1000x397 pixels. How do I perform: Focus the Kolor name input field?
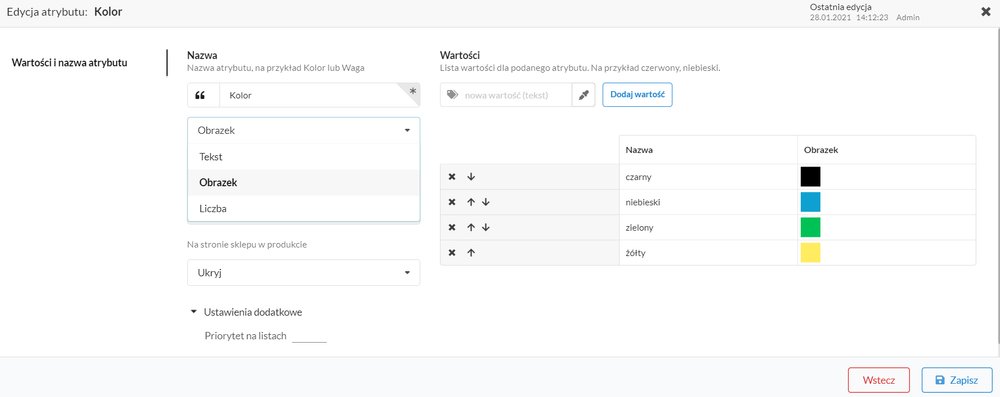[x=319, y=95]
